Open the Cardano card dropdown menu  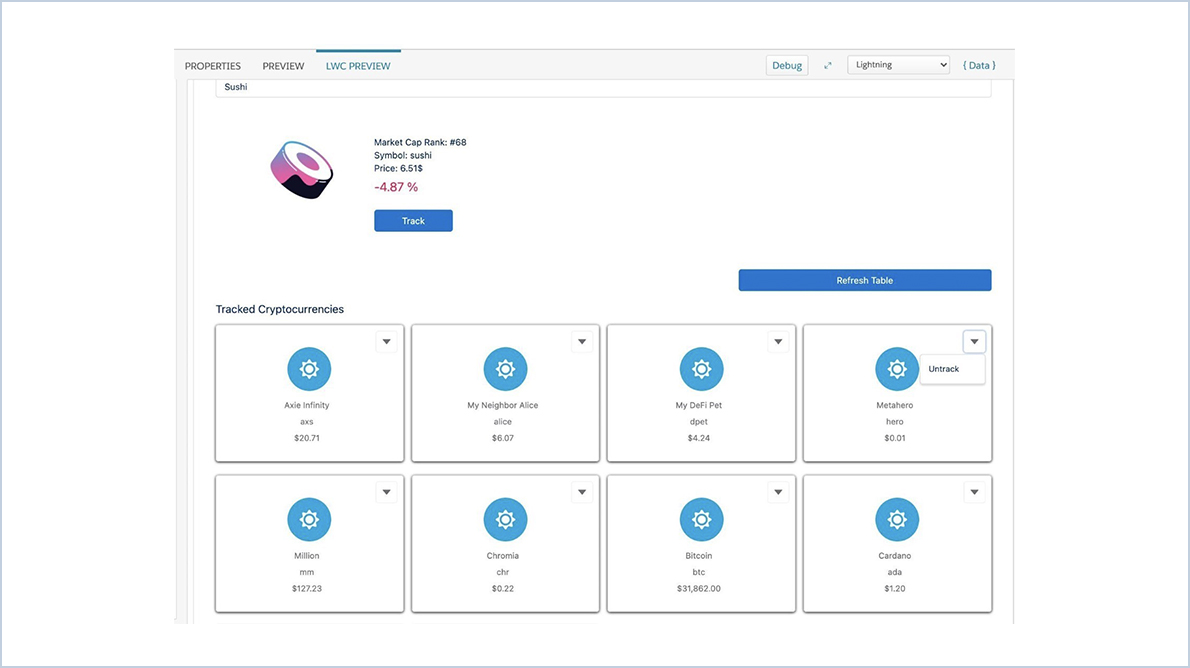click(974, 491)
